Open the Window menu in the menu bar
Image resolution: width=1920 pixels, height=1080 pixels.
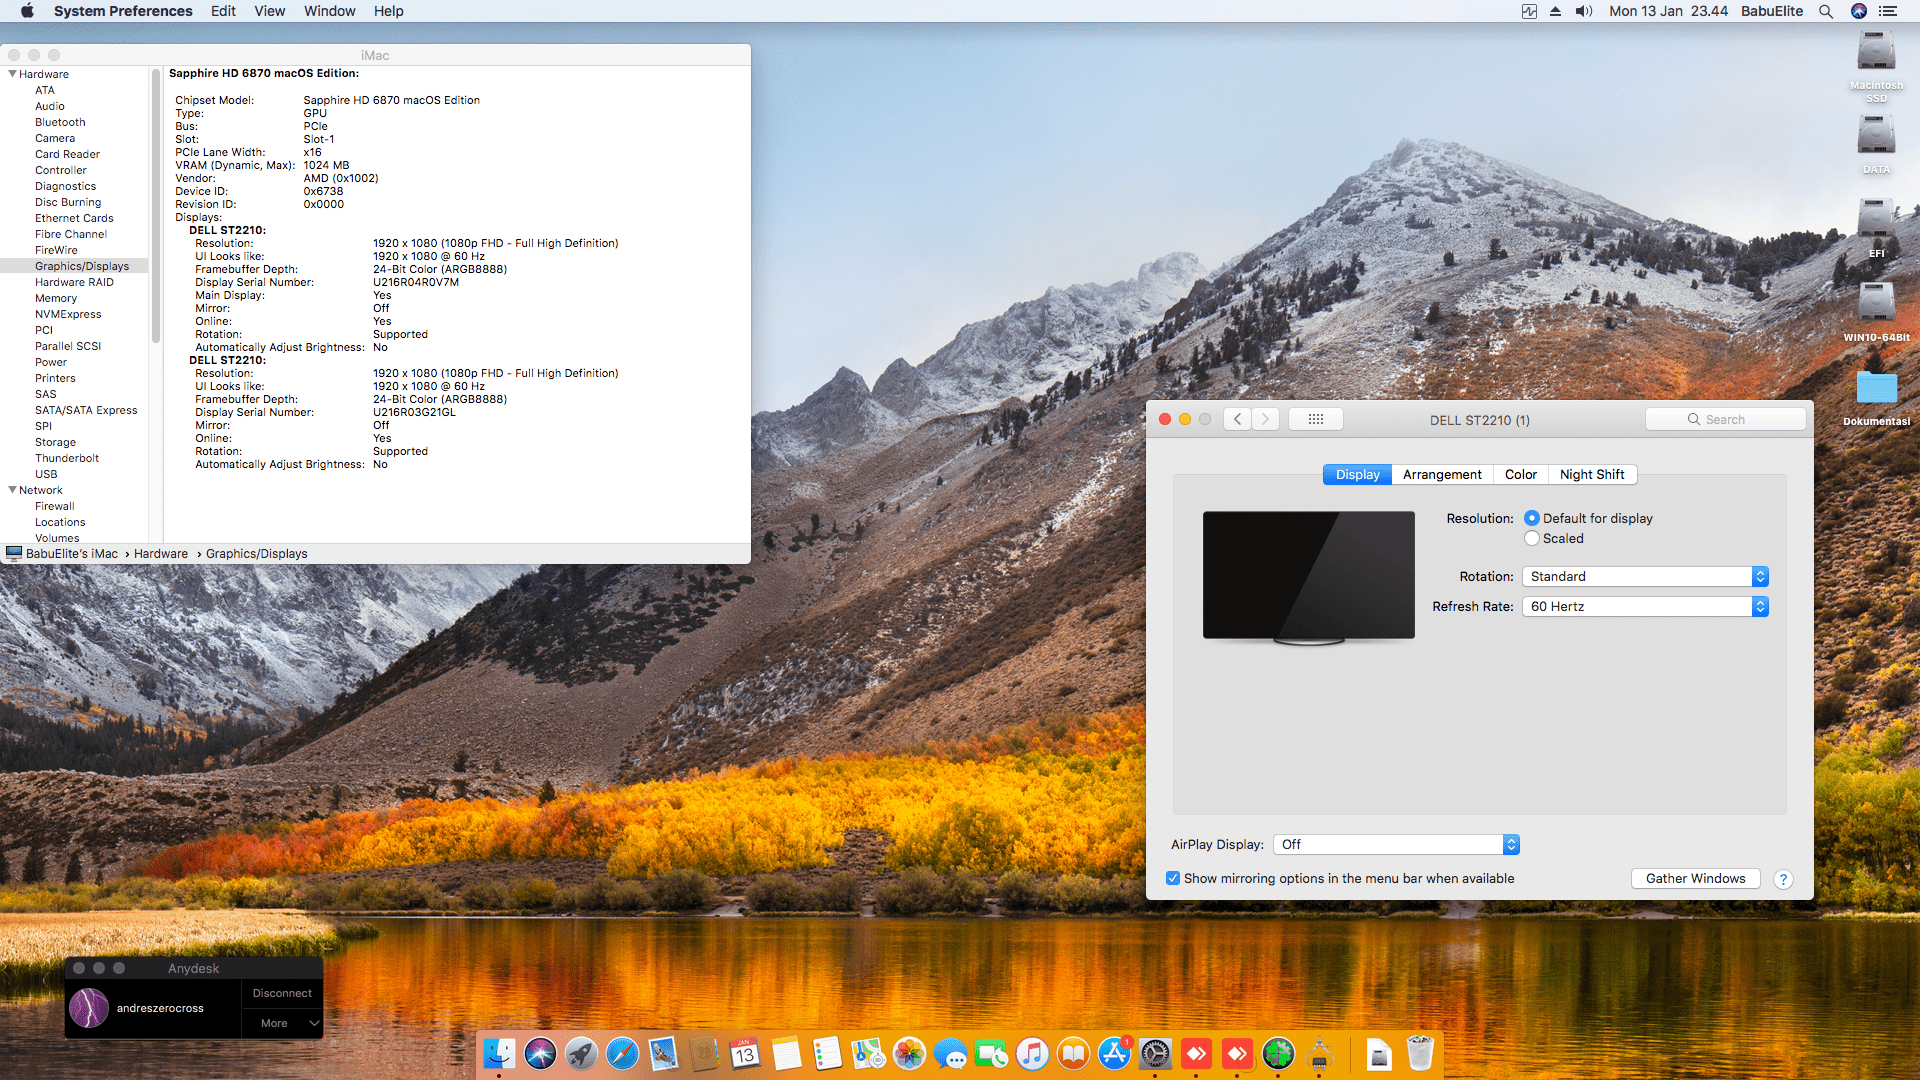pyautogui.click(x=329, y=11)
